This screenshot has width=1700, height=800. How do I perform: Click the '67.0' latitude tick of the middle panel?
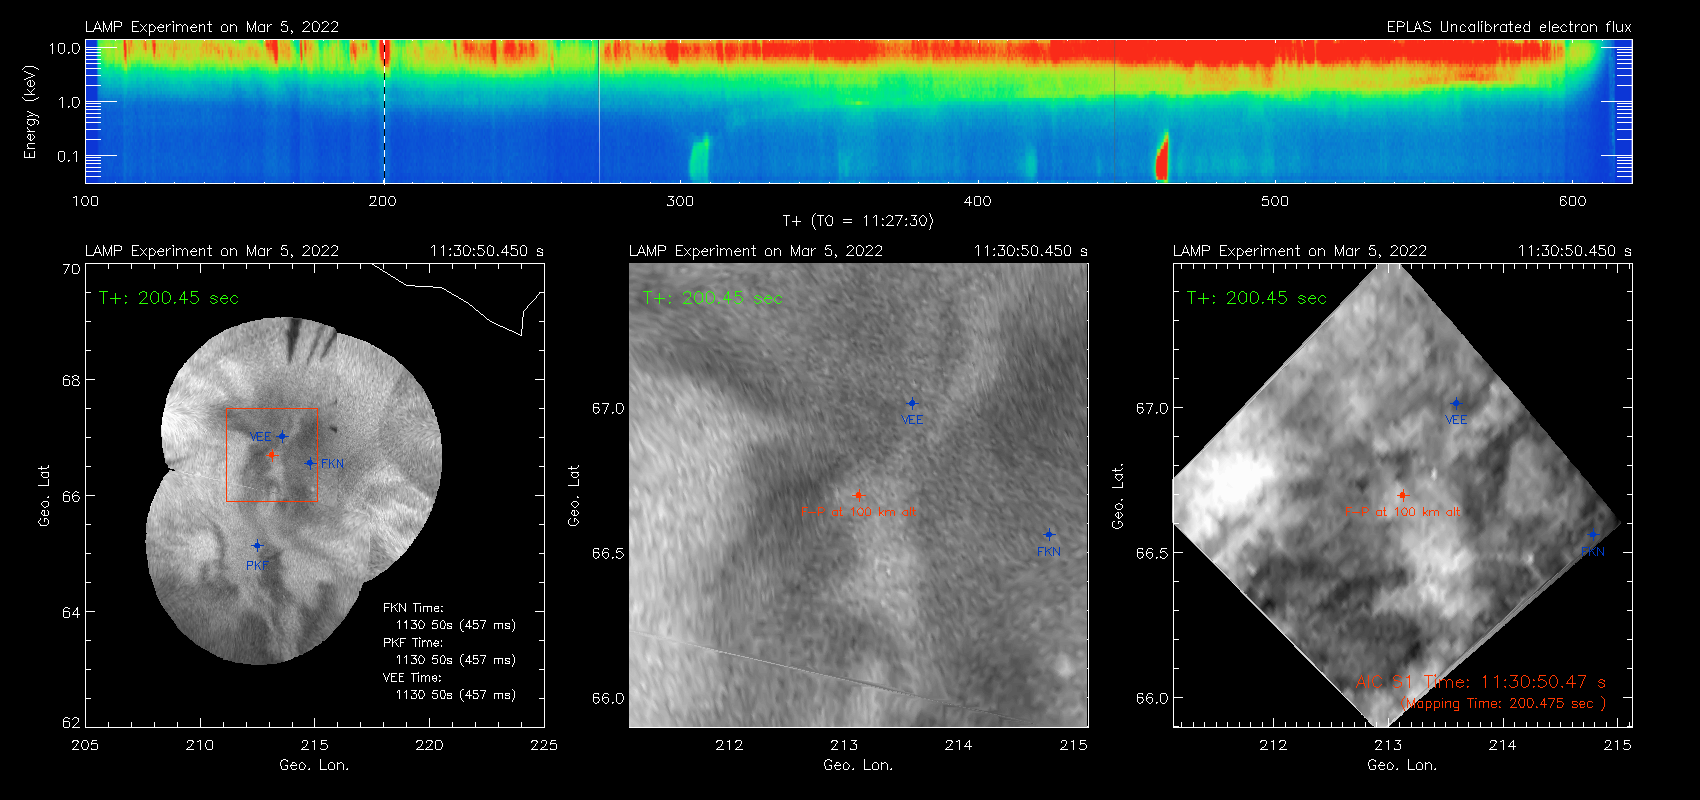tap(608, 408)
